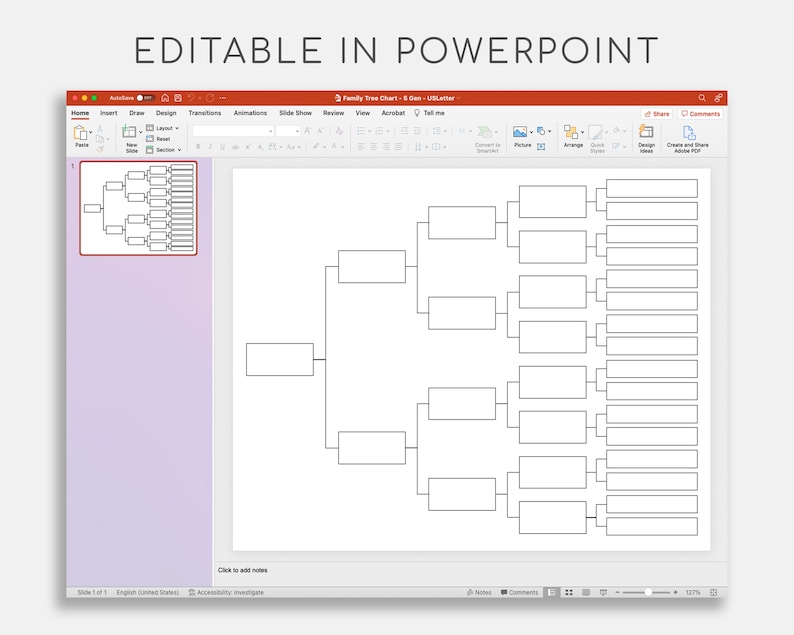The image size is (794, 635).
Task: Click Convert to SmartArt
Action: point(487,140)
